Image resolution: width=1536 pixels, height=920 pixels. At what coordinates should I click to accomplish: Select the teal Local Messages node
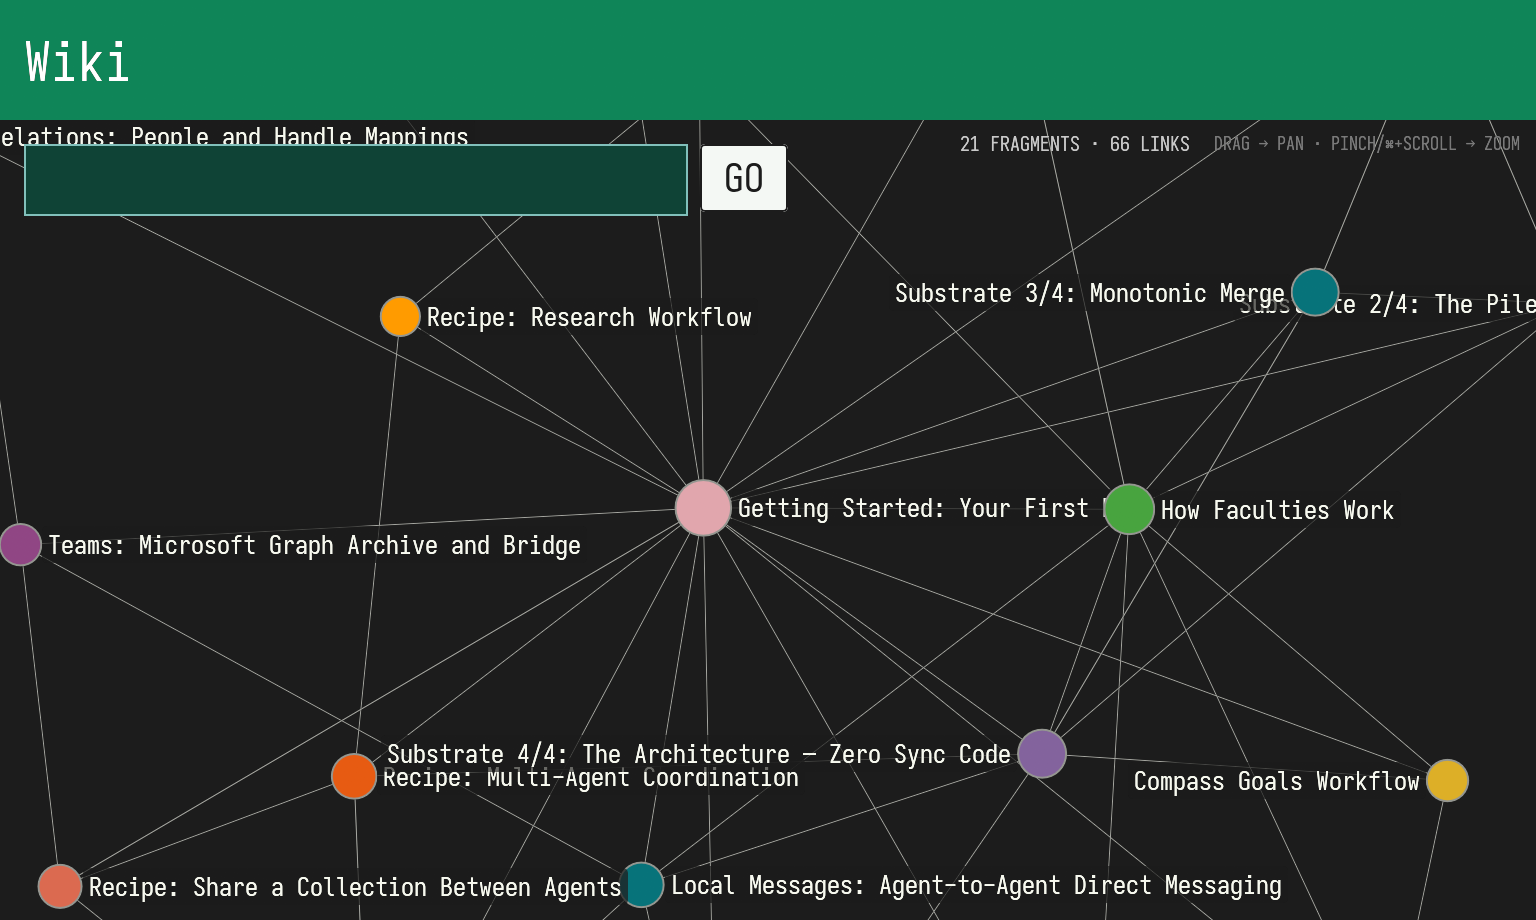(x=641, y=885)
